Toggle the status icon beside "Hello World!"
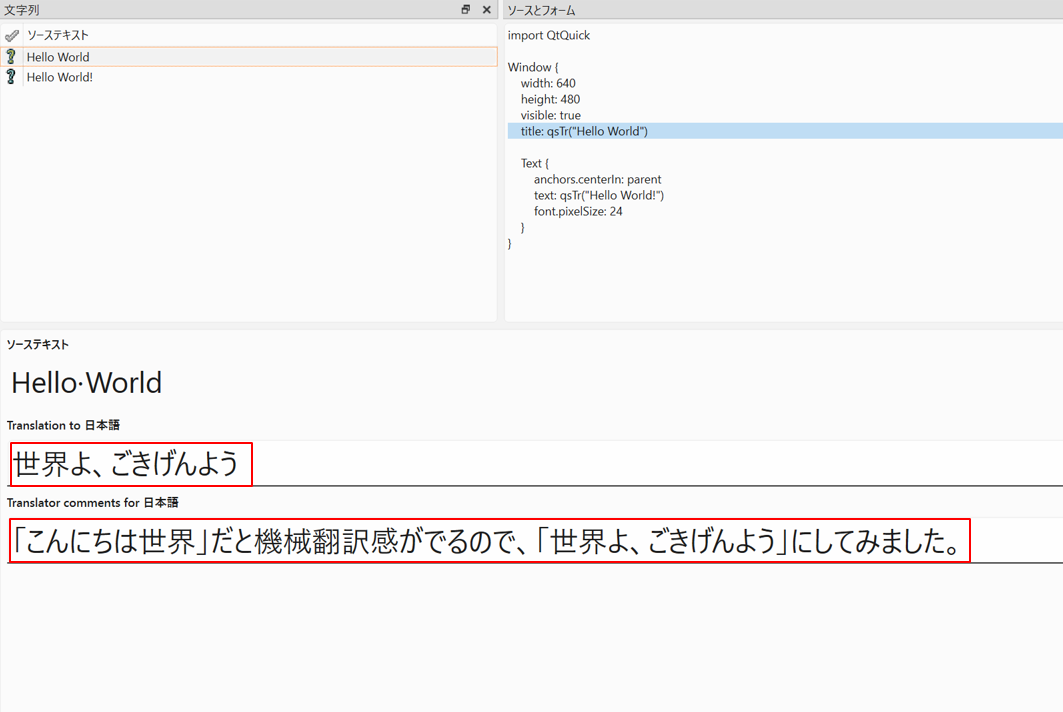Image resolution: width=1063 pixels, height=712 pixels. click(x=11, y=77)
